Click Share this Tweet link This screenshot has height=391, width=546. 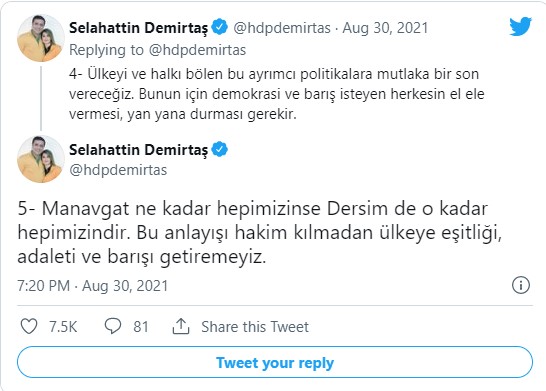[255, 327]
